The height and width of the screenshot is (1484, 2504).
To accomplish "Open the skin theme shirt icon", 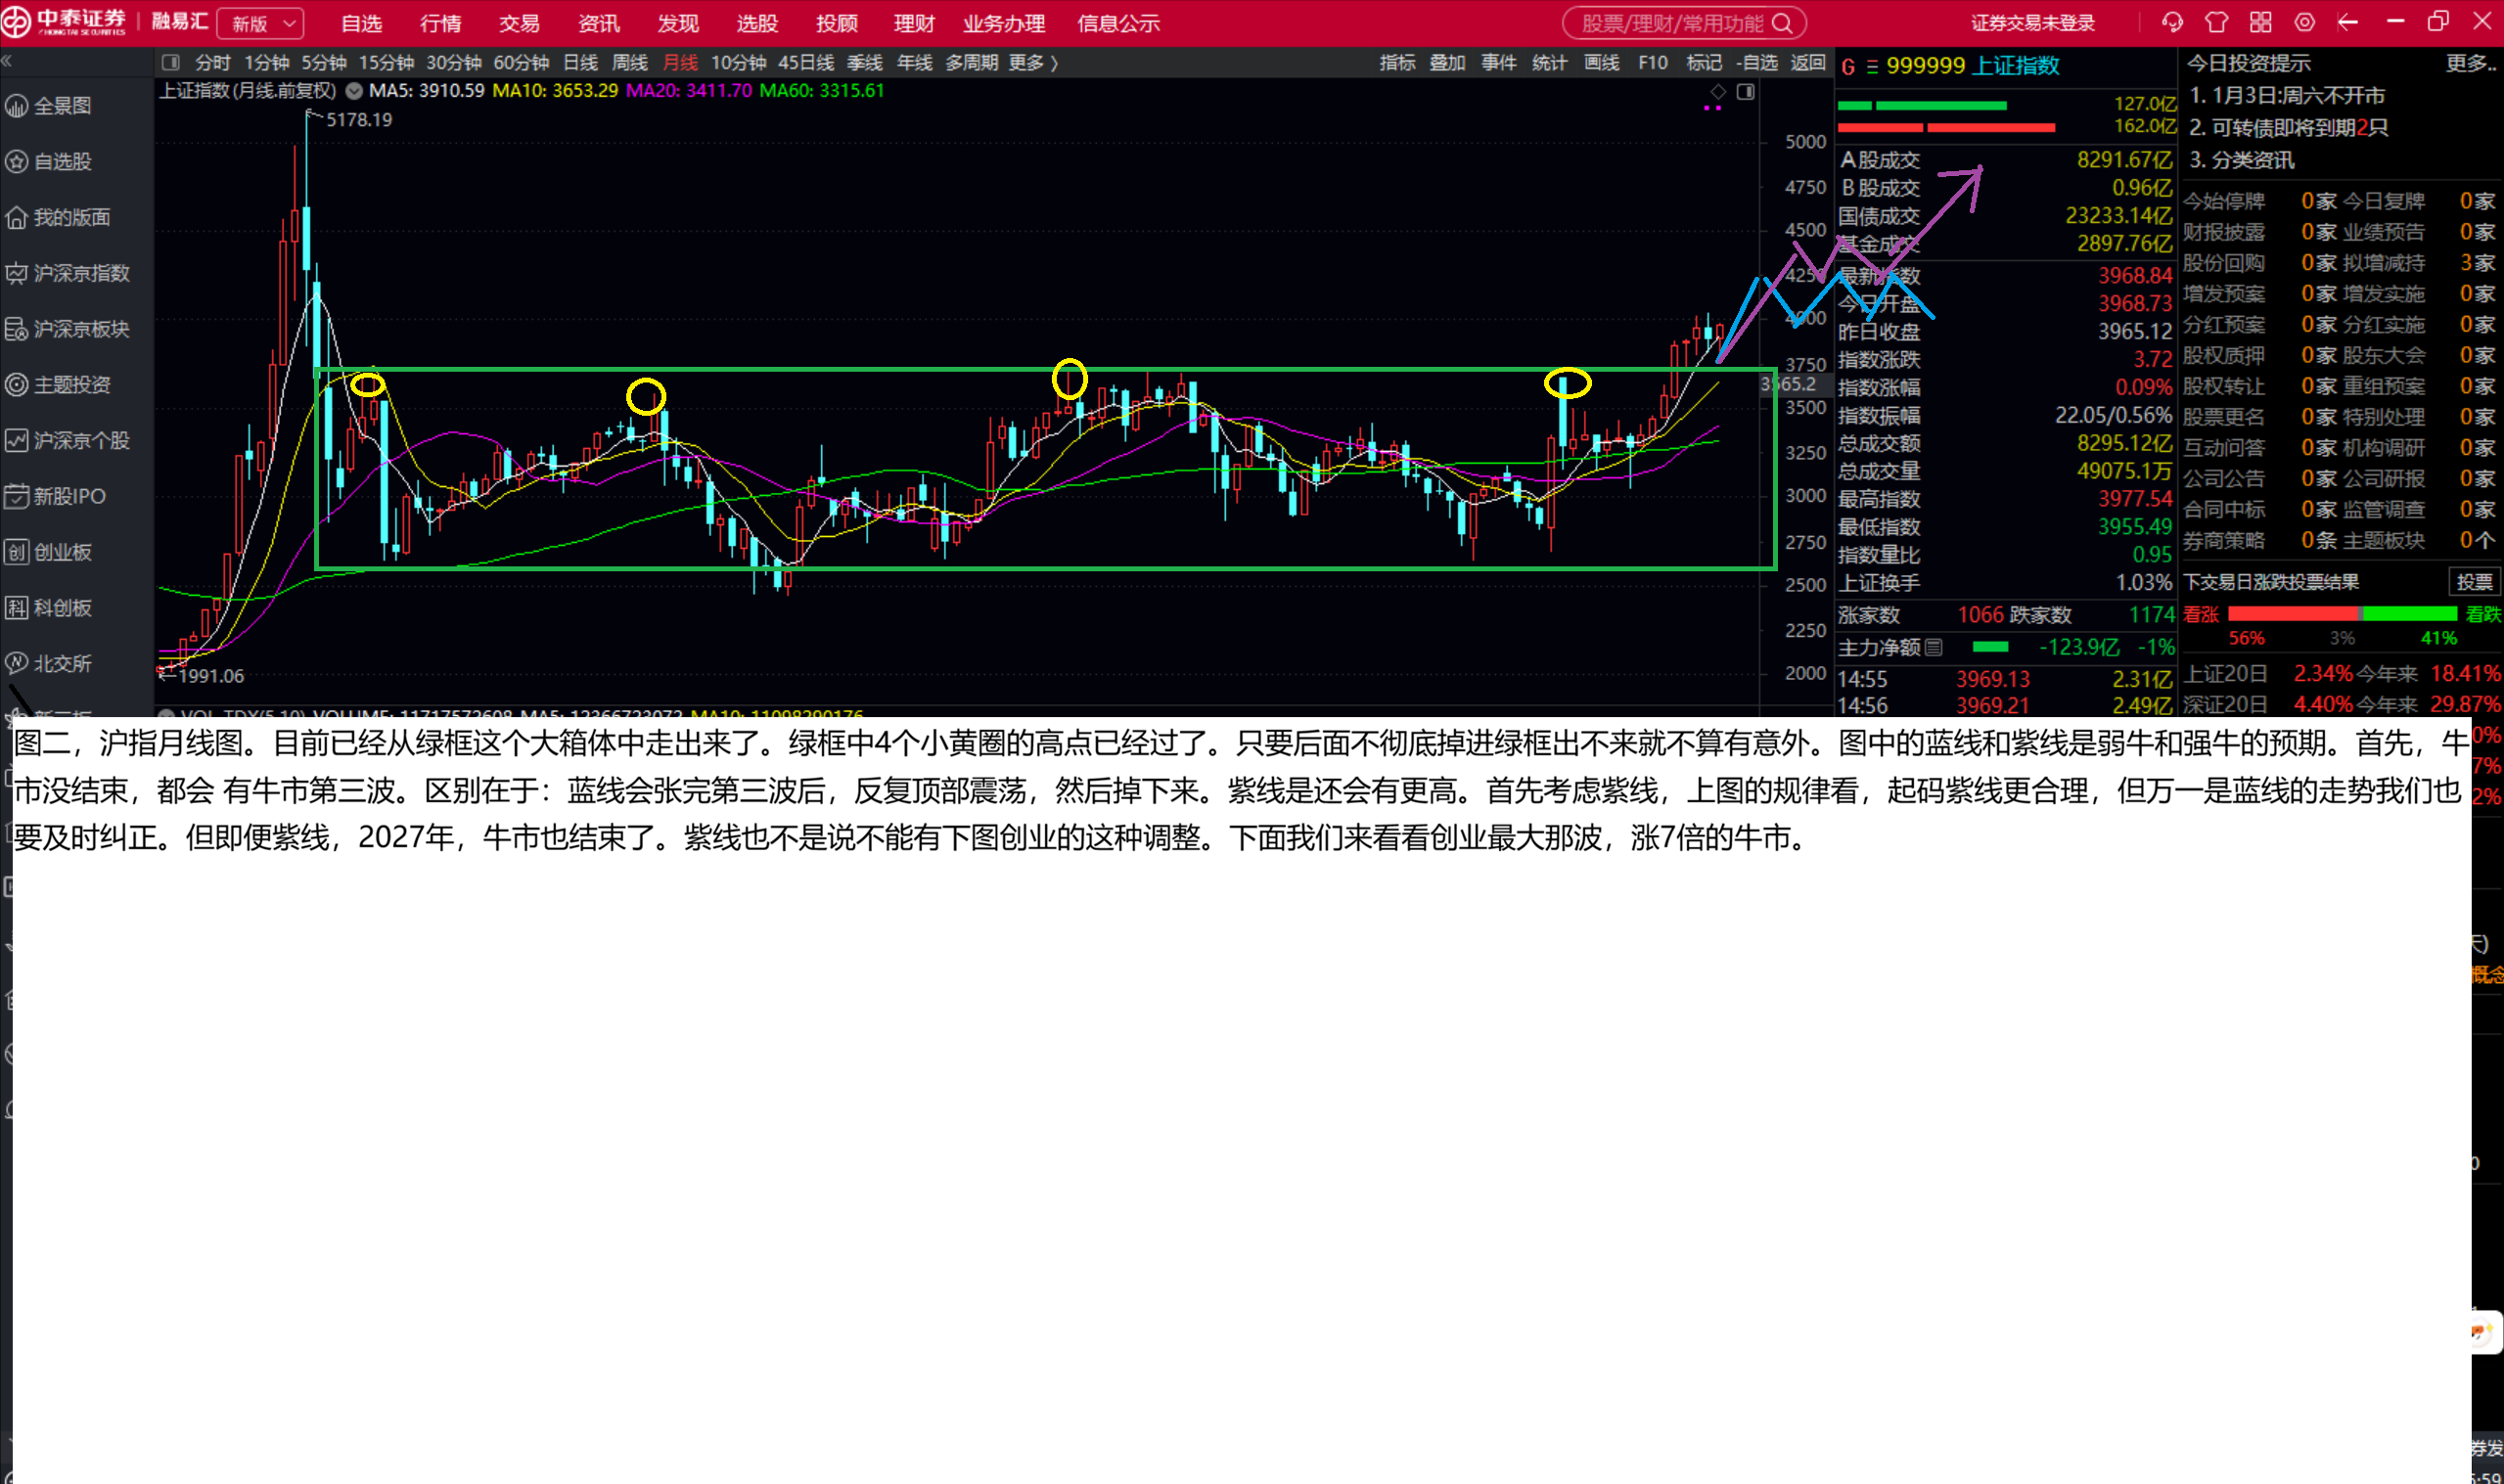I will (x=2216, y=22).
